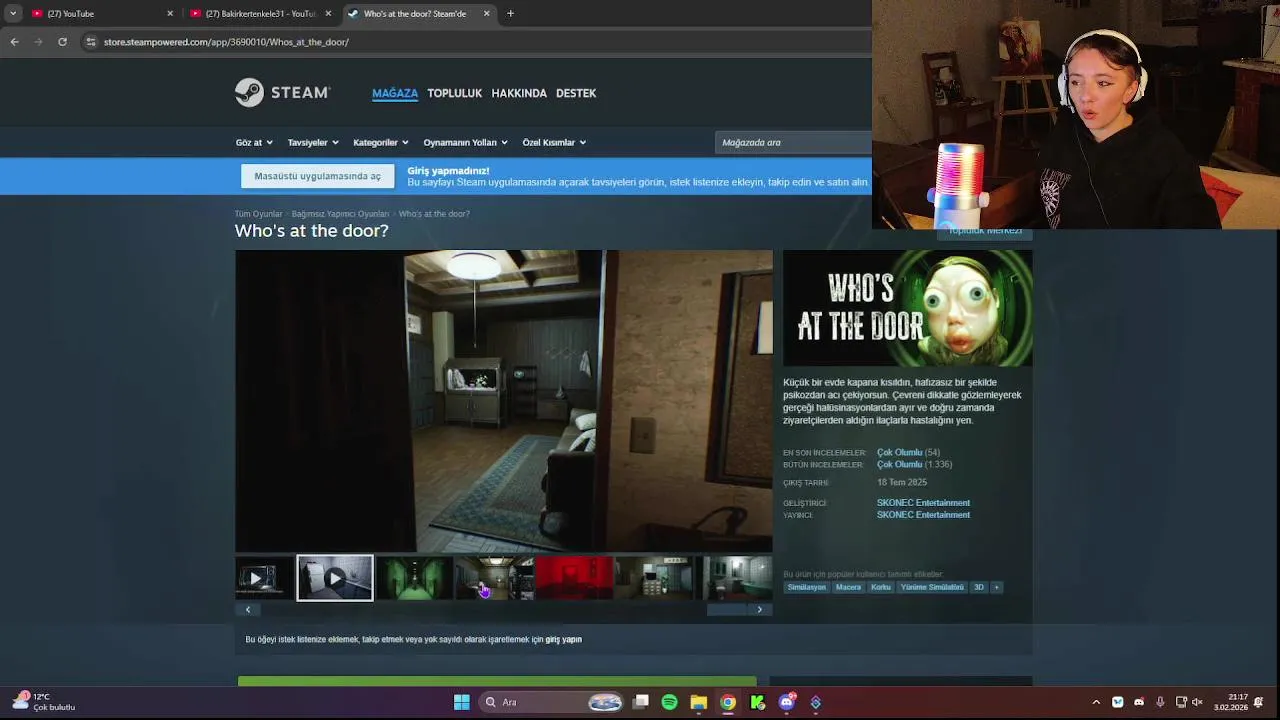Open all reviews Çok Olumlu (1.336) link

coord(914,464)
